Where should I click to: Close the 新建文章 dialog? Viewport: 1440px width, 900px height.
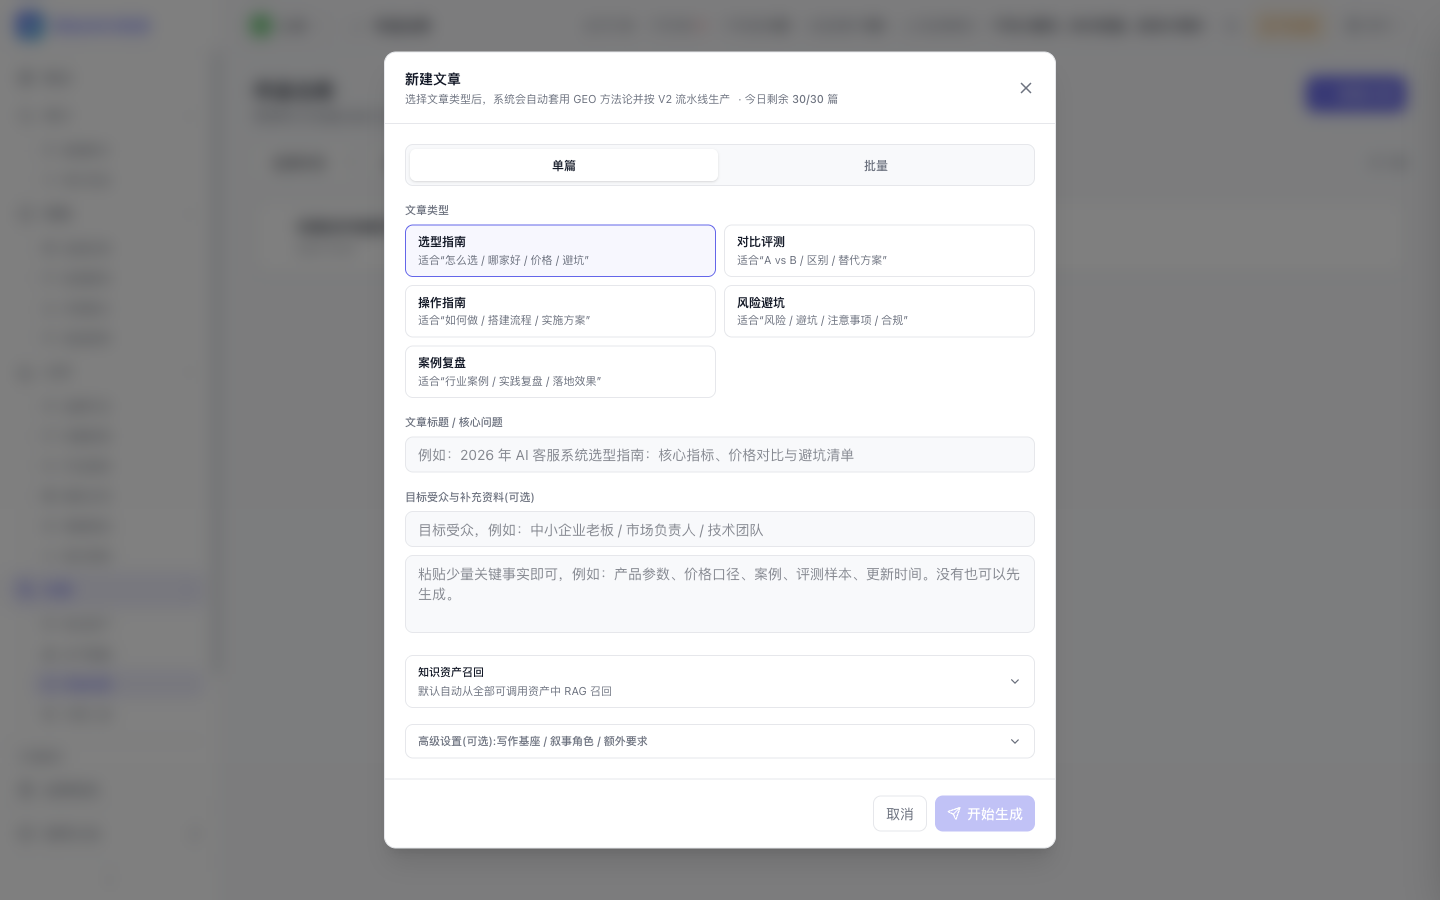pyautogui.click(x=1025, y=88)
